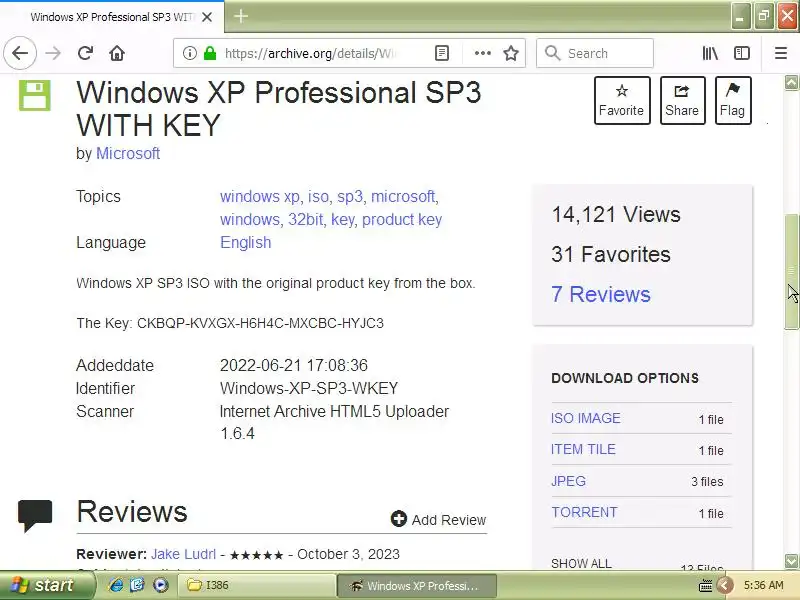
Task: Download the TORRENT option
Action: pyautogui.click(x=584, y=512)
